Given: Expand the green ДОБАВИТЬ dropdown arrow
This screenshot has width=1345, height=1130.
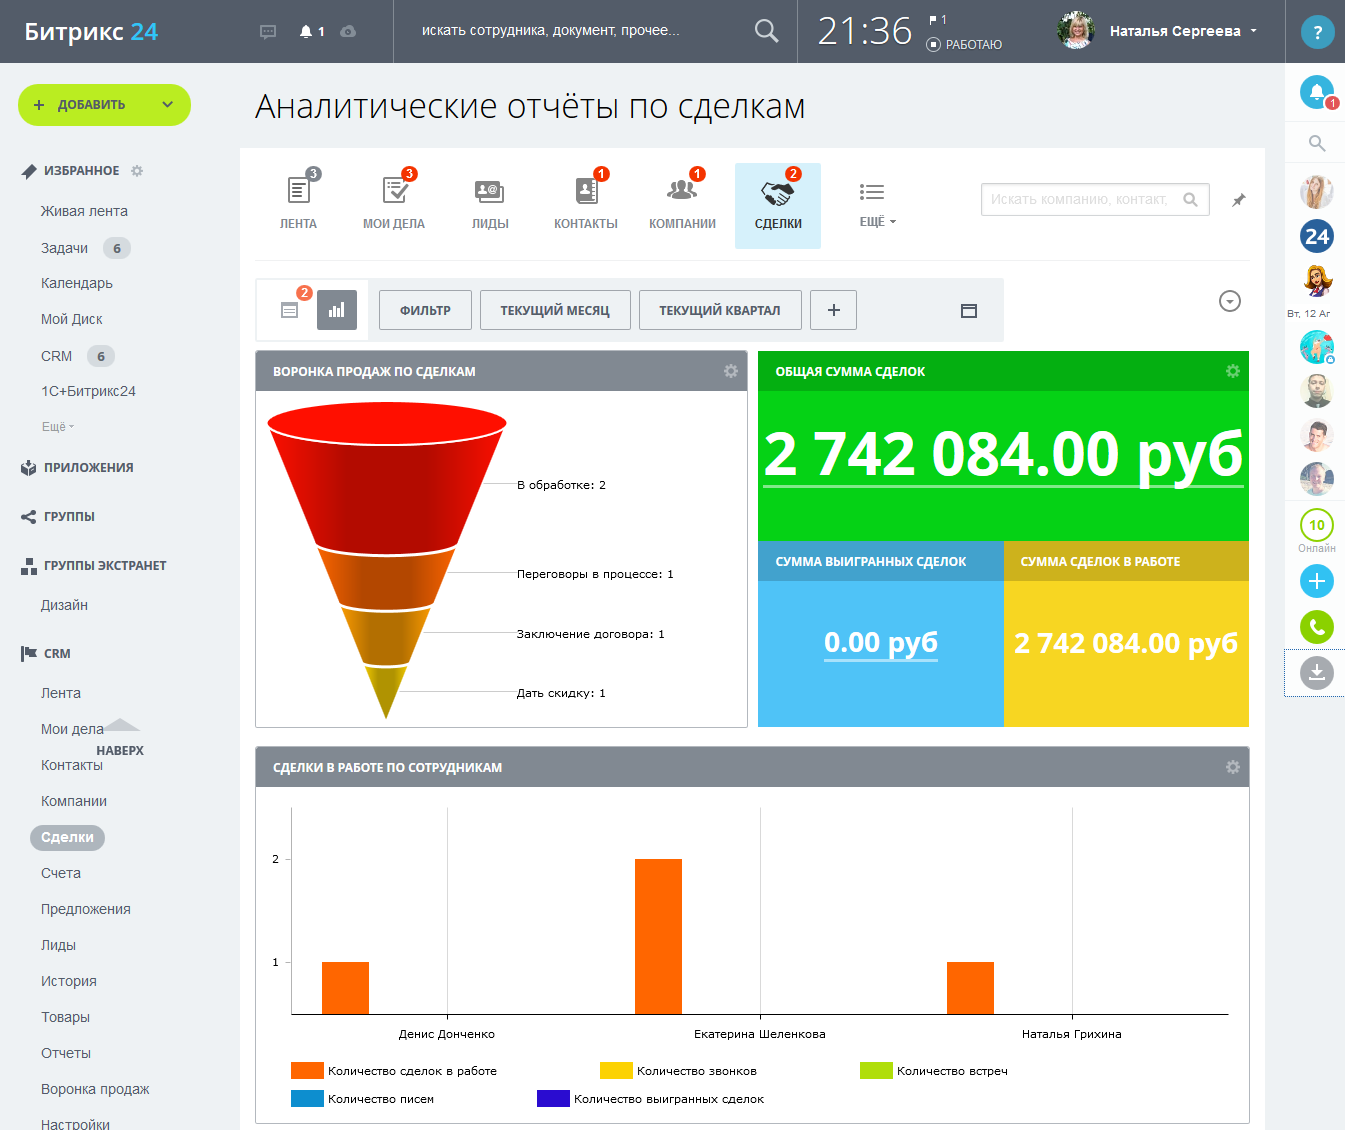Looking at the screenshot, I should [168, 105].
